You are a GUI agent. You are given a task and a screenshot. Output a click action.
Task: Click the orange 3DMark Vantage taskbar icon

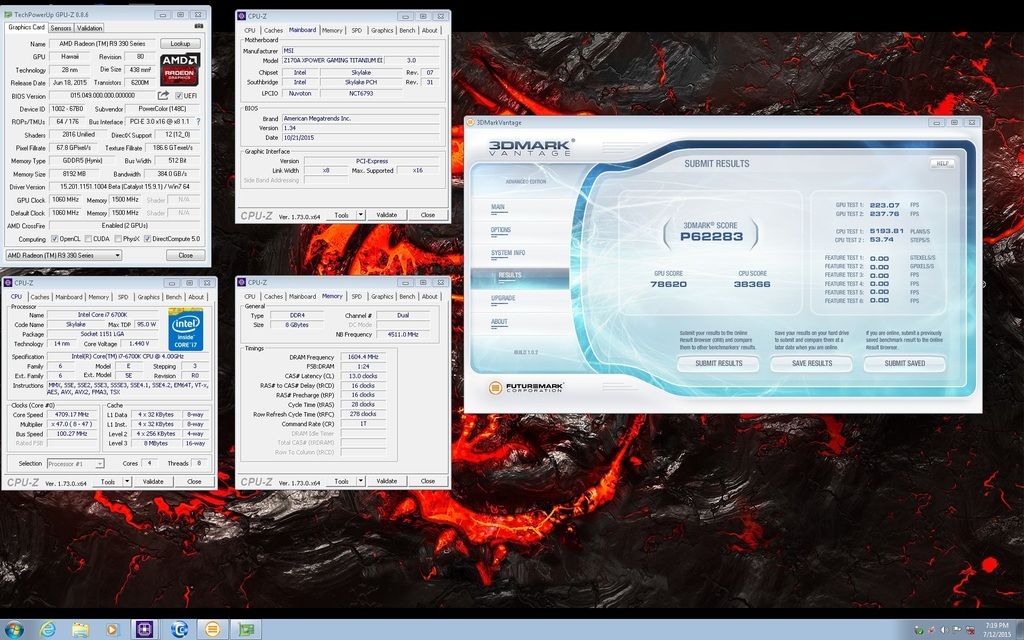tap(212, 630)
